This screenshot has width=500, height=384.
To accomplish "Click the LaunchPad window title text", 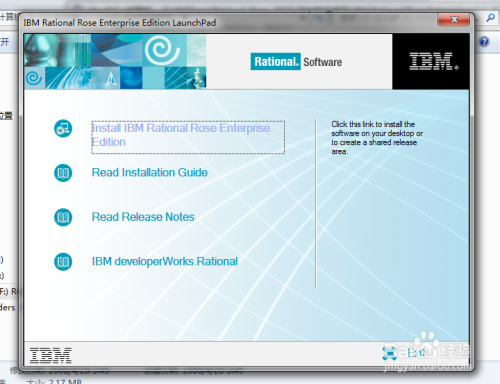I will pyautogui.click(x=120, y=23).
